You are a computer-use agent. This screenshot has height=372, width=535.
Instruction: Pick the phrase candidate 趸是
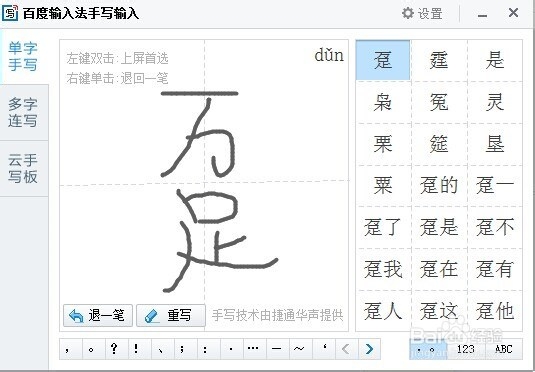coord(439,227)
